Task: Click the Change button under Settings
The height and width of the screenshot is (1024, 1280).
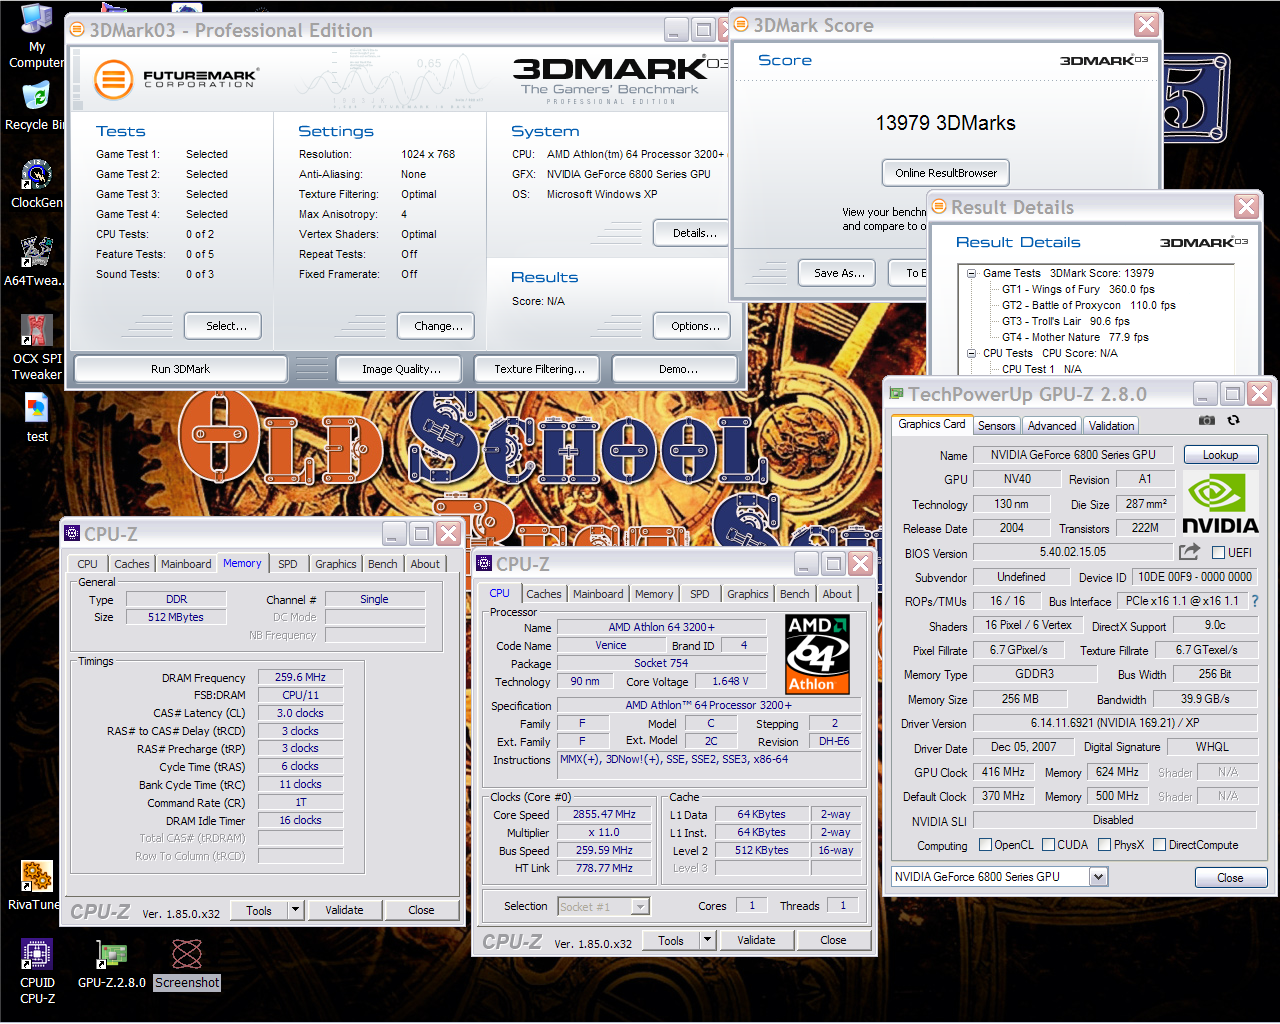Action: click(x=438, y=326)
